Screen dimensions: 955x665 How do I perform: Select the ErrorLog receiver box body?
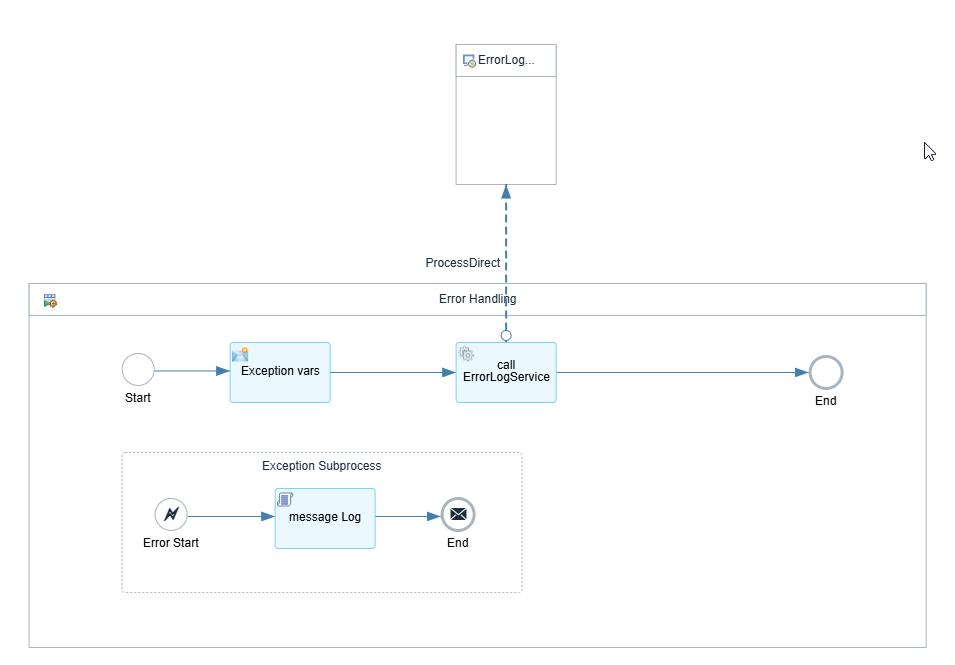506,130
